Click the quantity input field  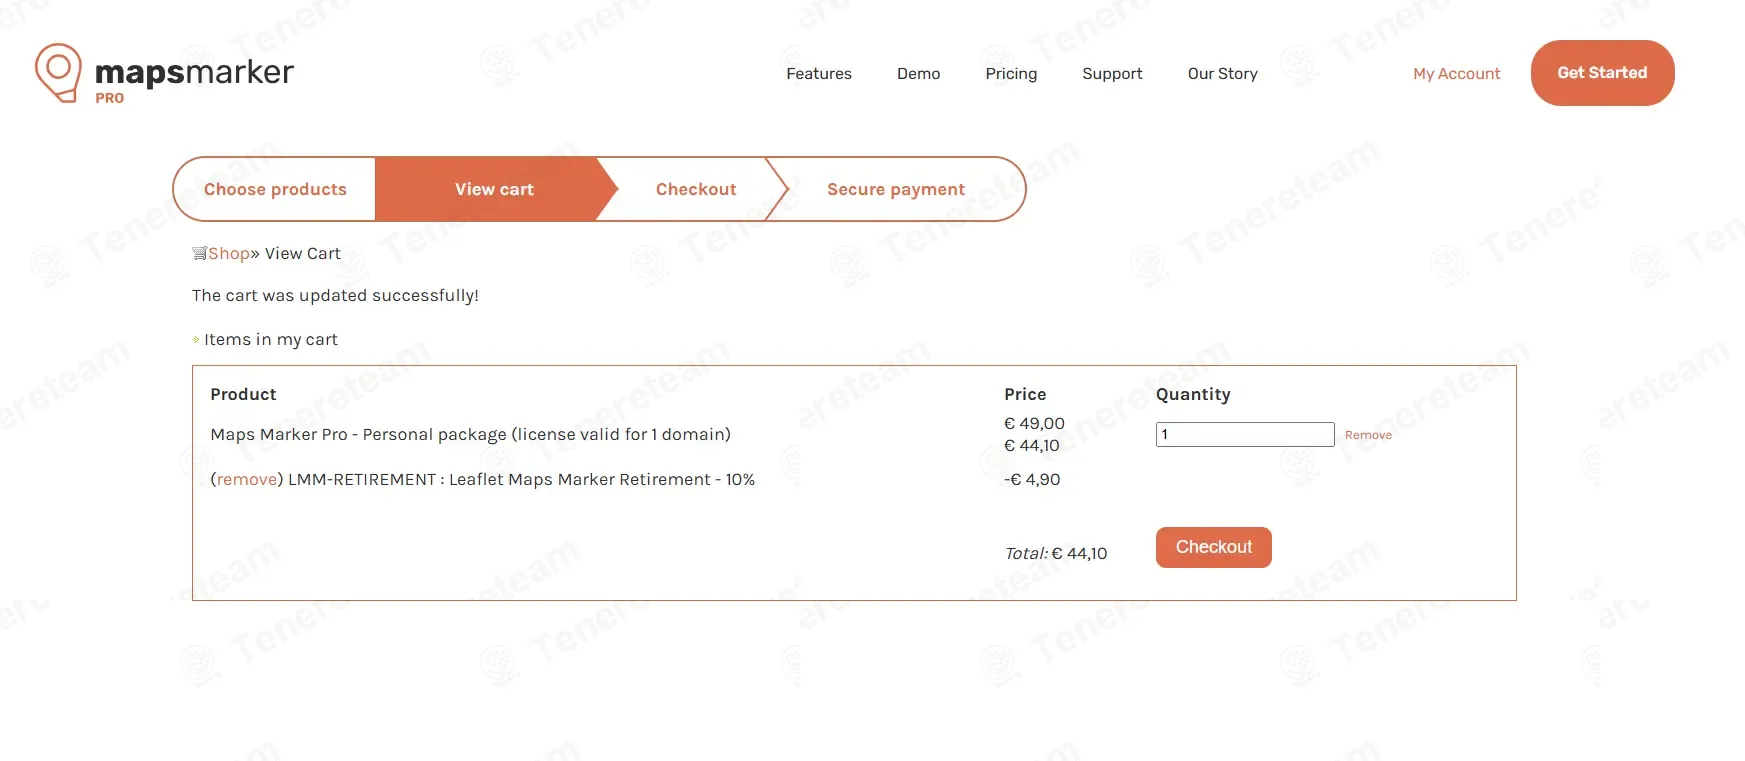click(x=1245, y=434)
